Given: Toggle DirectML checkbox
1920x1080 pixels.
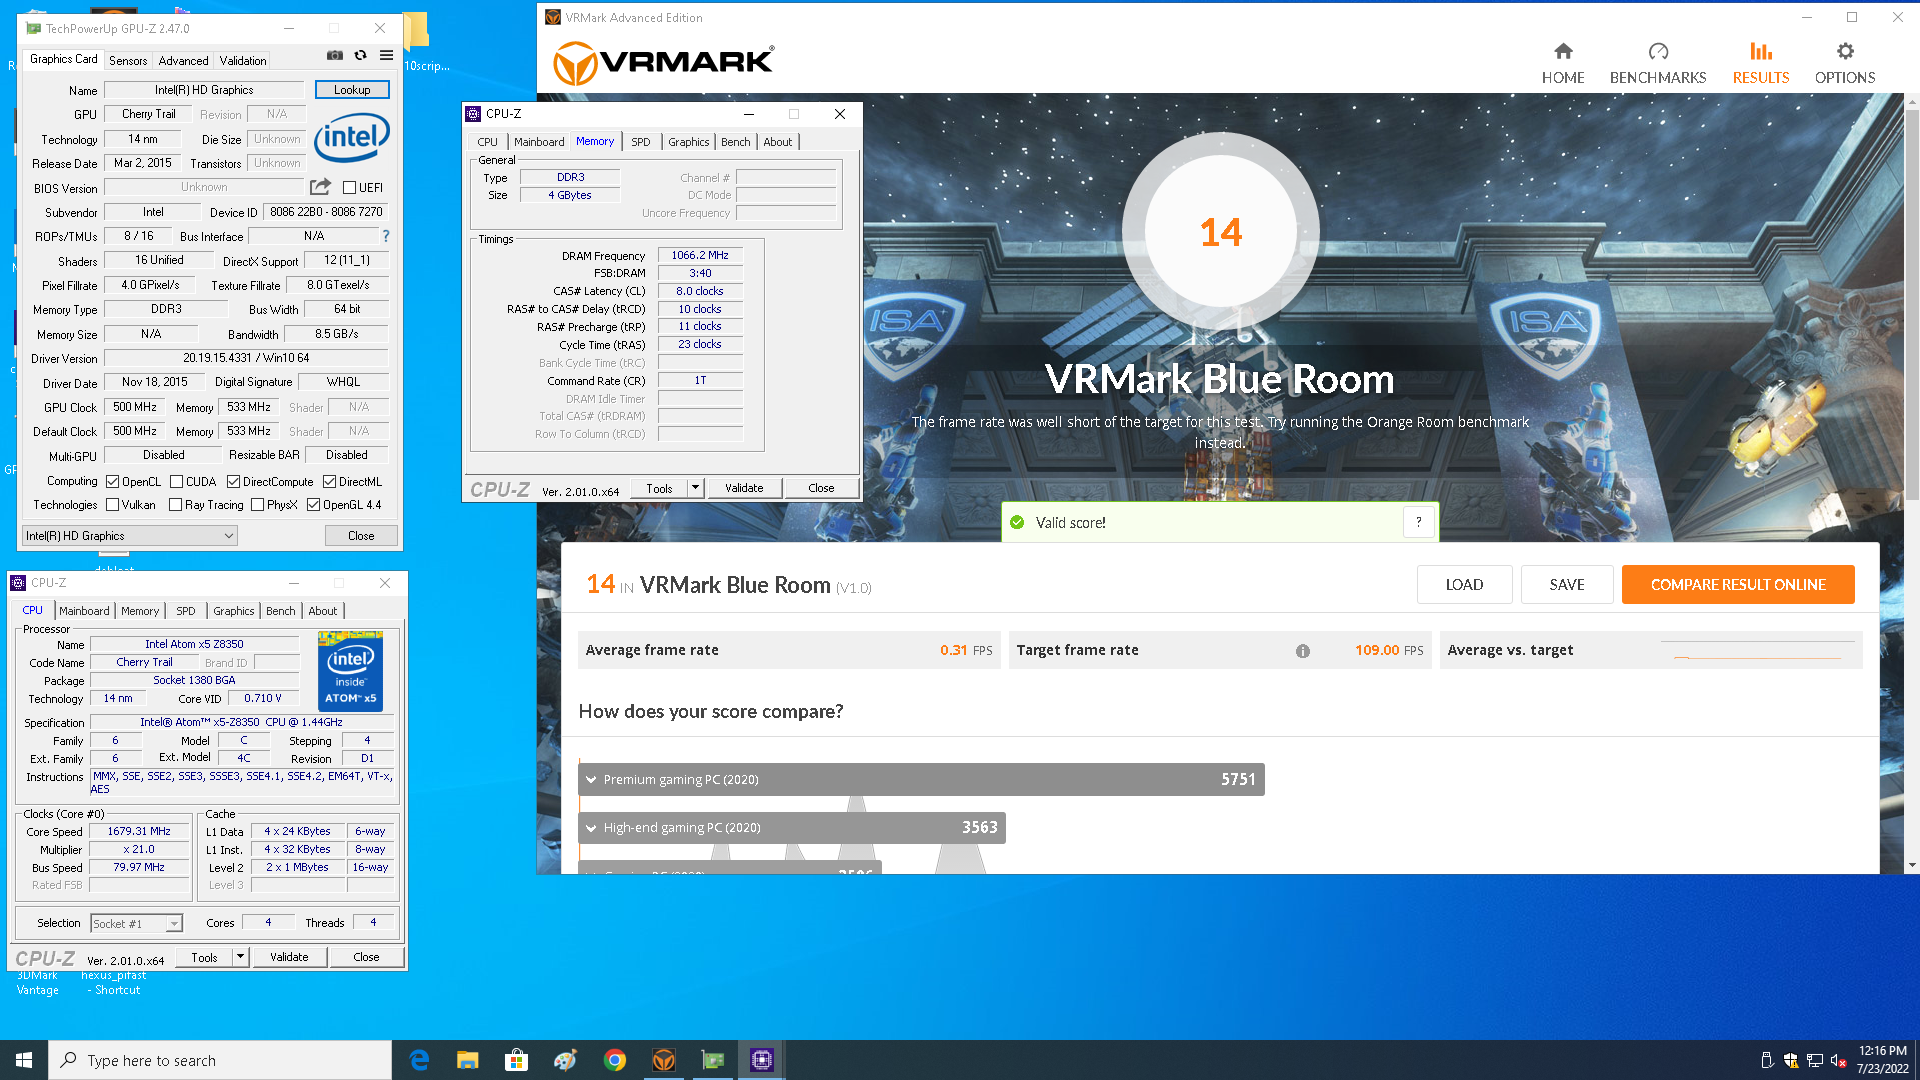Looking at the screenshot, I should [329, 481].
